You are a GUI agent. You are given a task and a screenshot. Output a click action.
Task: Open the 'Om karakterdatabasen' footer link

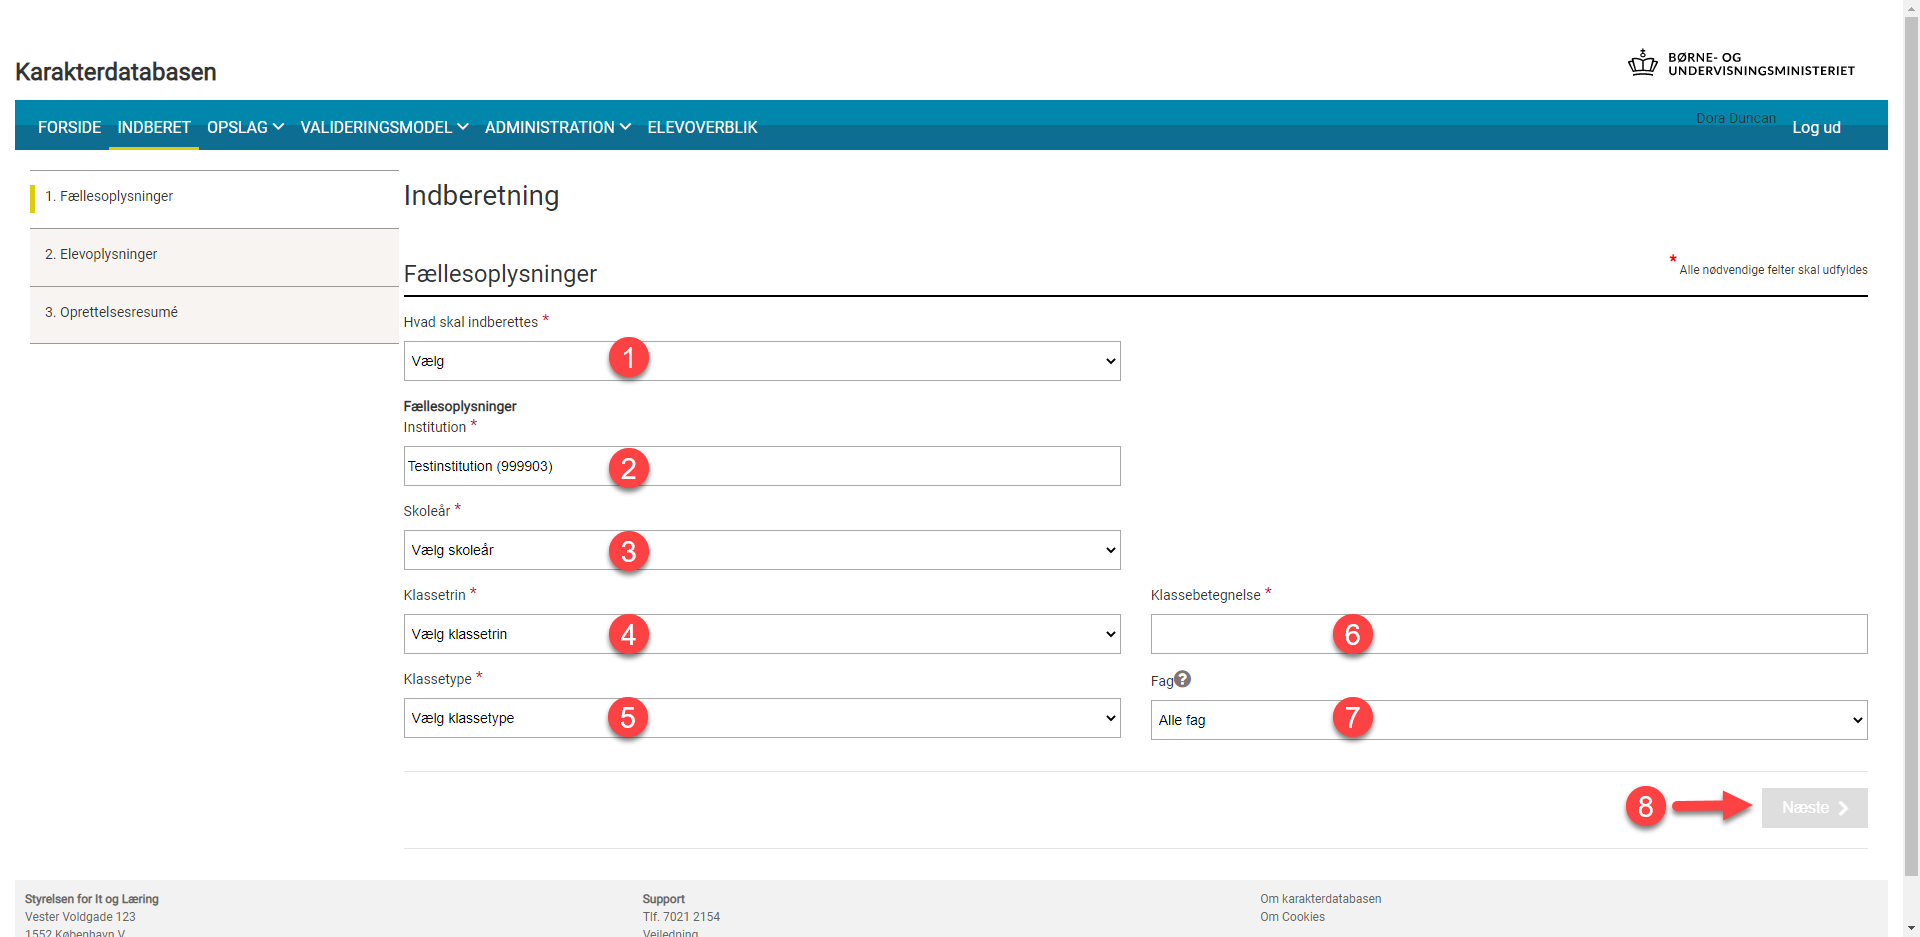(x=1320, y=899)
